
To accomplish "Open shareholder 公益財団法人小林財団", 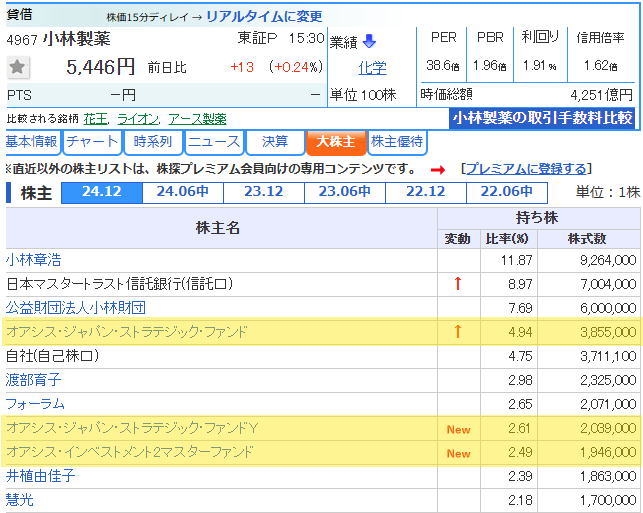I will point(76,308).
